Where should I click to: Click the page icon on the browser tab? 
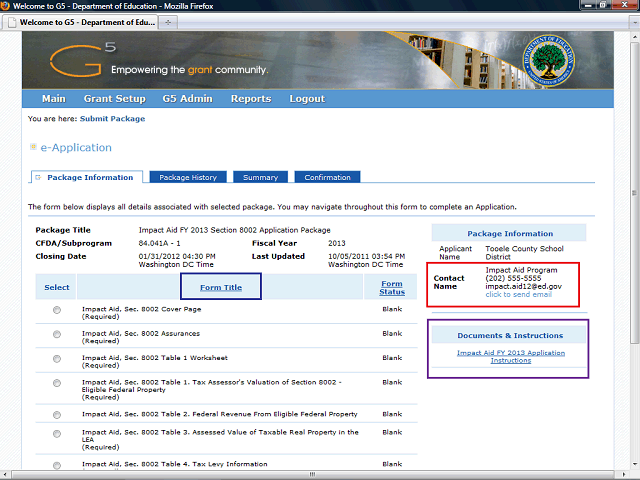click(13, 22)
